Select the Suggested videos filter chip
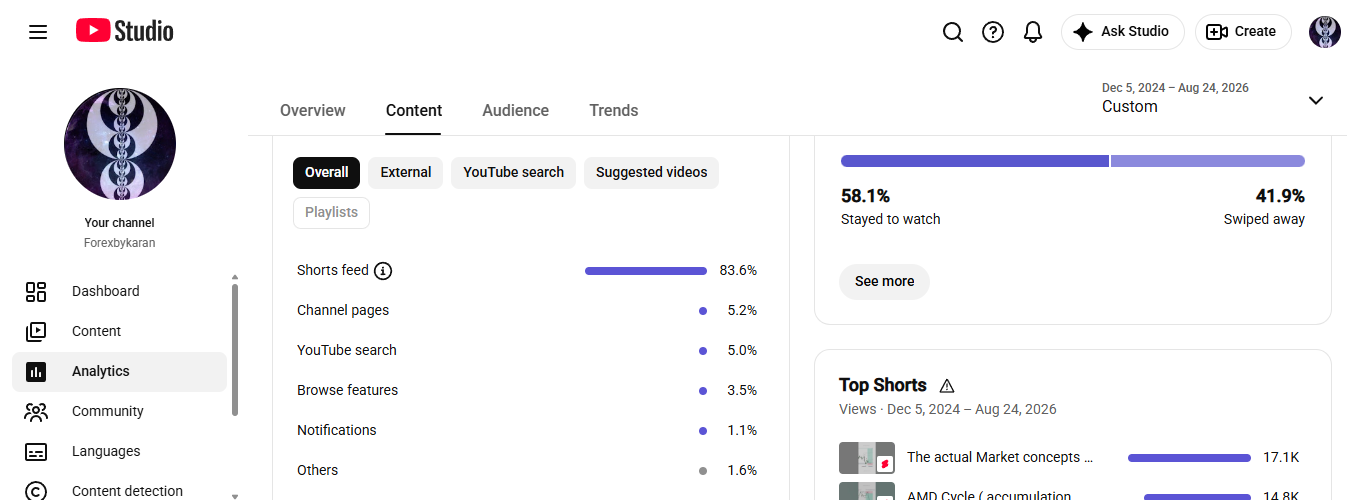 [x=651, y=172]
